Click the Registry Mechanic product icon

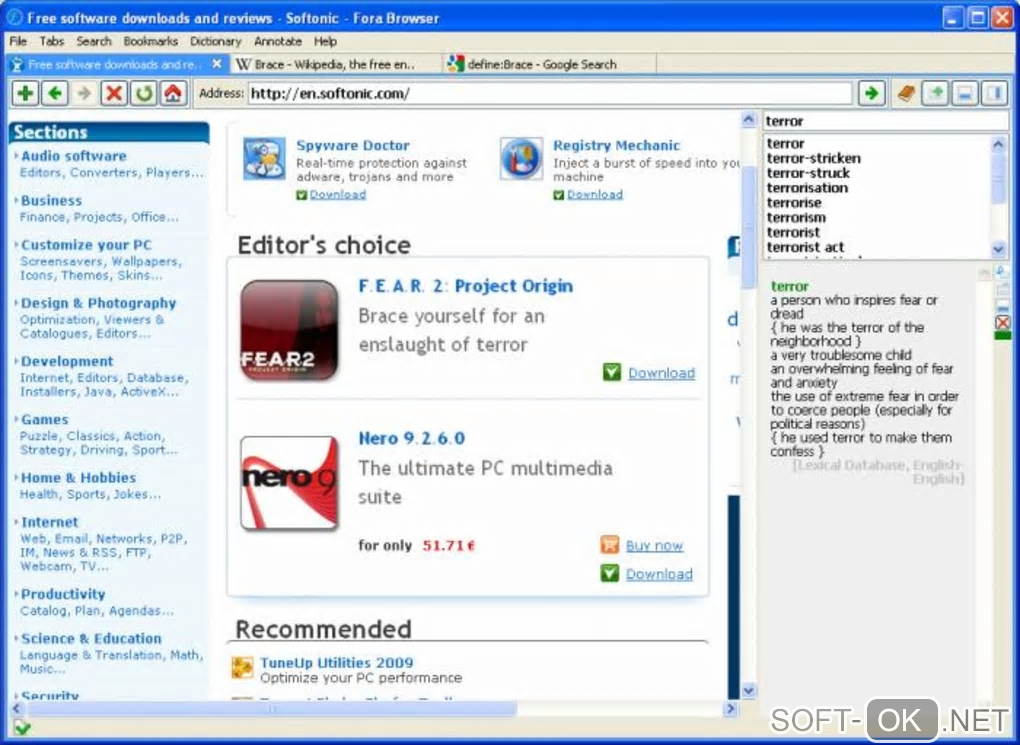point(521,158)
